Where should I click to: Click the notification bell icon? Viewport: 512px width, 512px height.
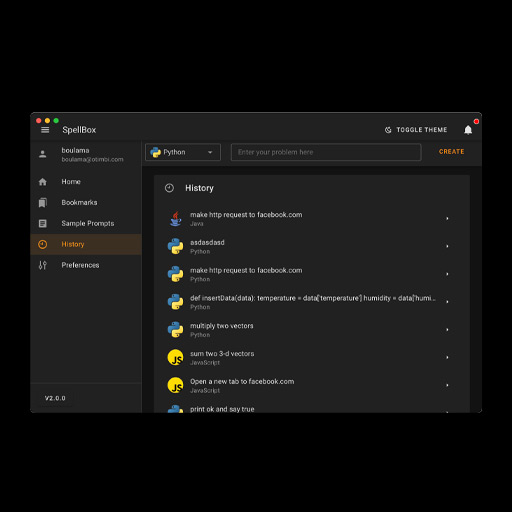point(468,130)
